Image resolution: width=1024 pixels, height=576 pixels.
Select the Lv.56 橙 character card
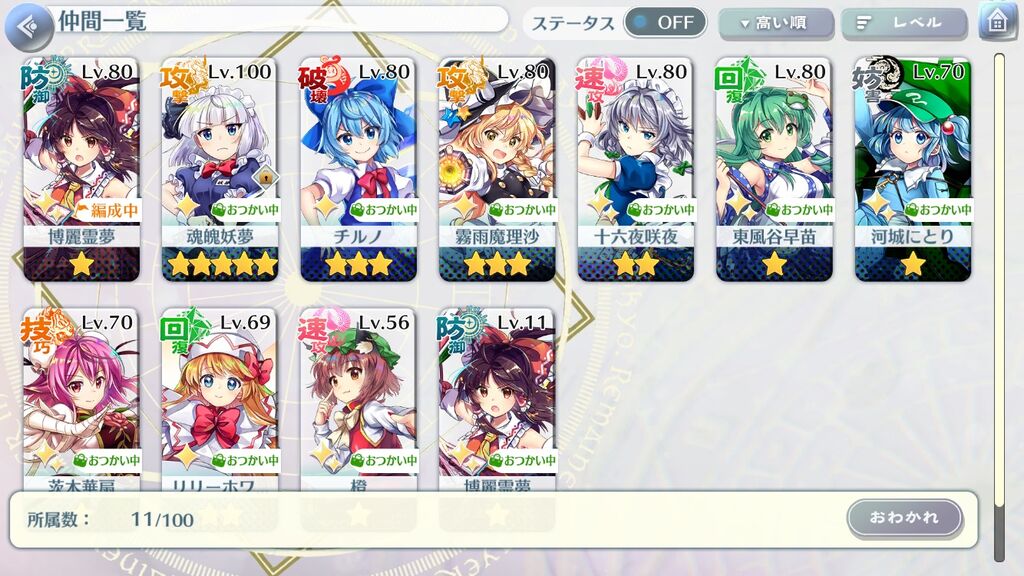(359, 400)
